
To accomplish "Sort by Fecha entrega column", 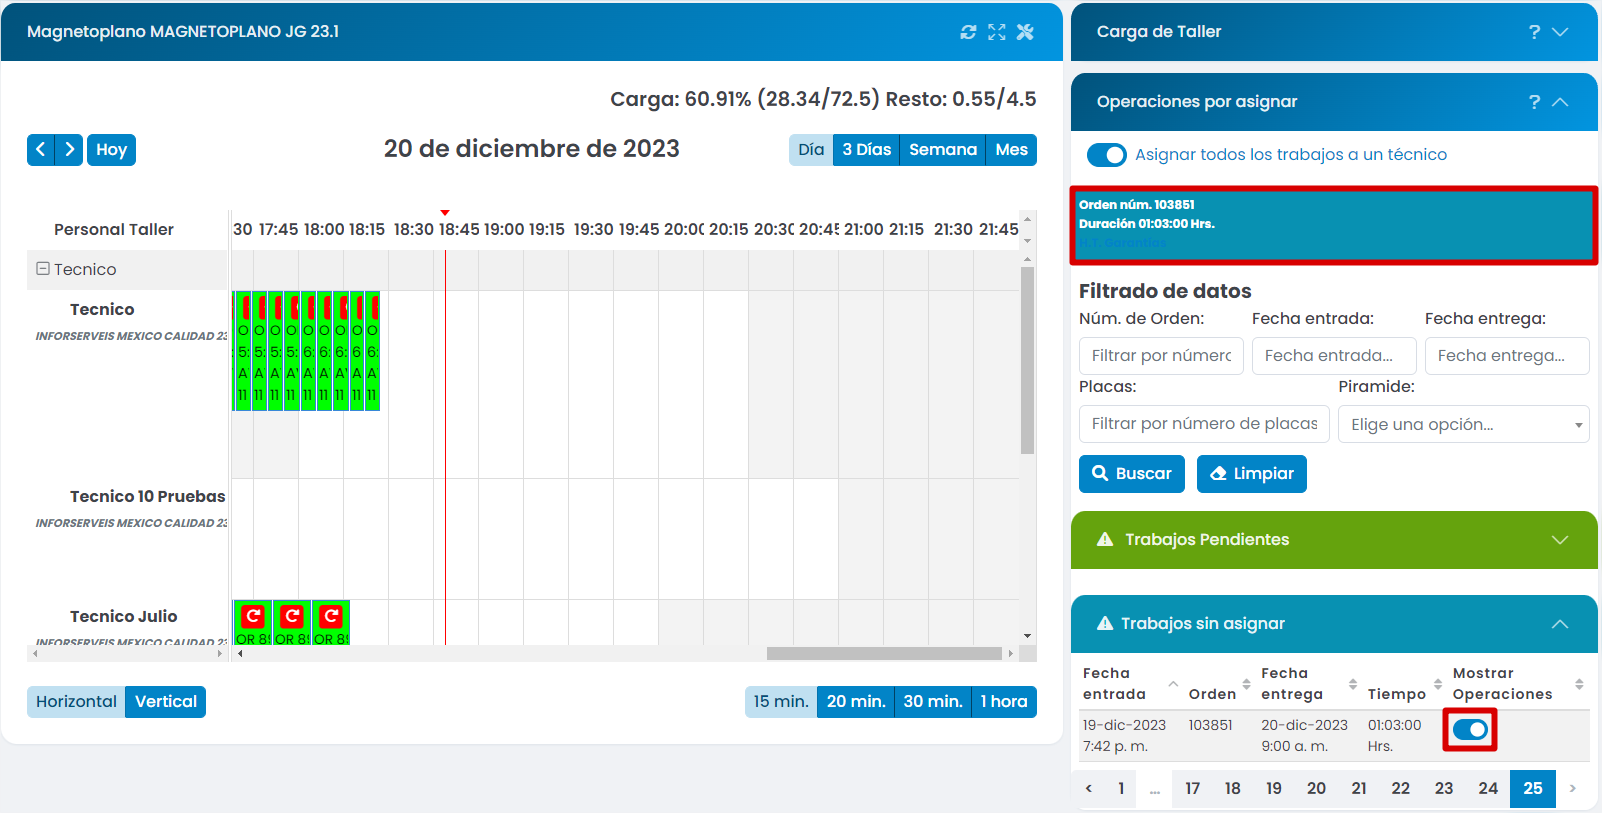I will click(x=1352, y=684).
